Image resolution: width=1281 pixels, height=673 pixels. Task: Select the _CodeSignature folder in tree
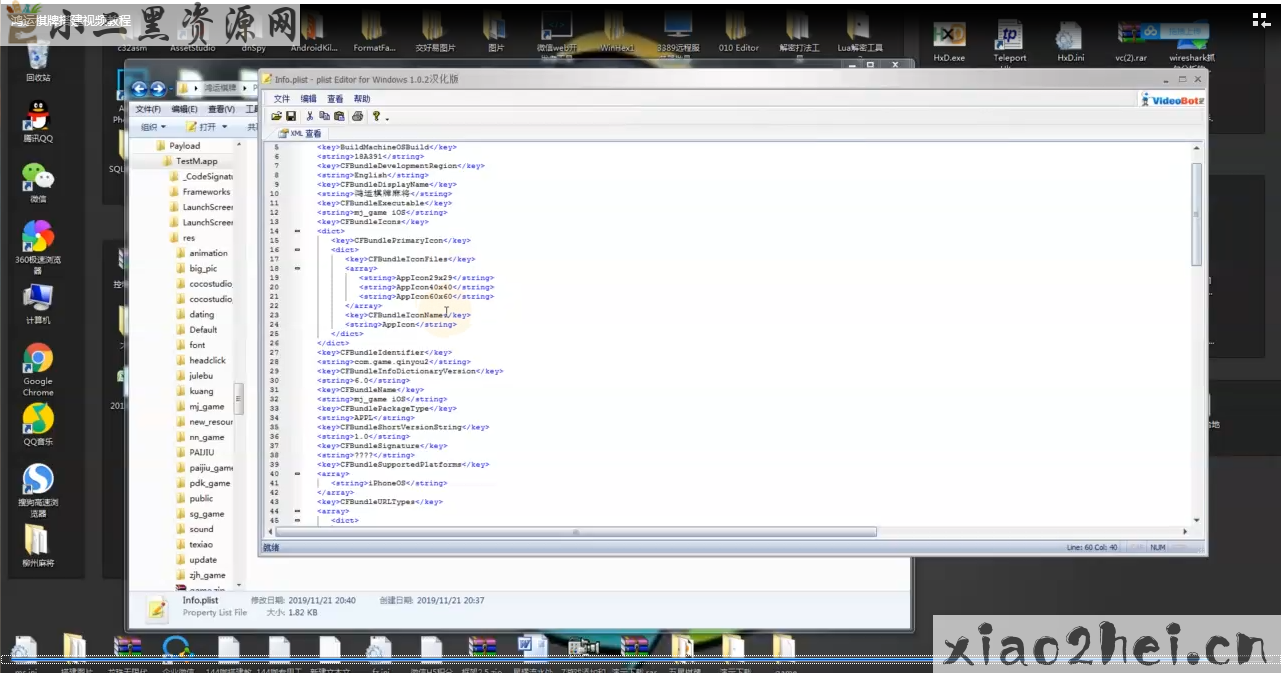(x=200, y=177)
